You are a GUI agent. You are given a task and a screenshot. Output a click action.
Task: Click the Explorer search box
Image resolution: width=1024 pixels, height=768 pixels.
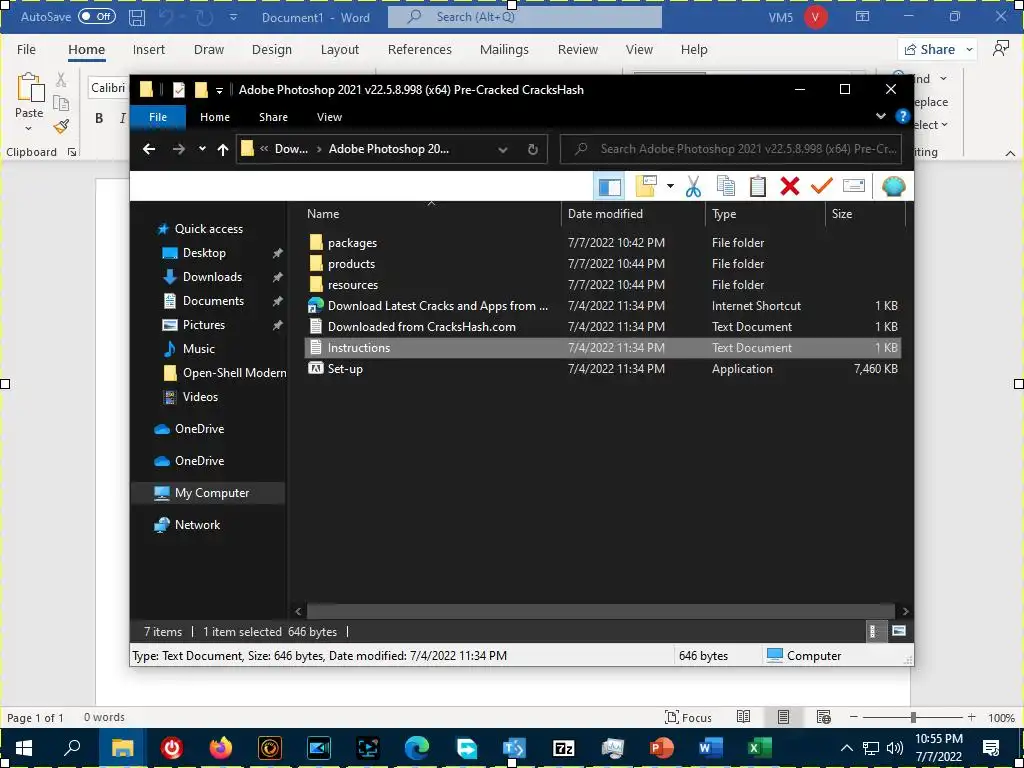(x=731, y=149)
